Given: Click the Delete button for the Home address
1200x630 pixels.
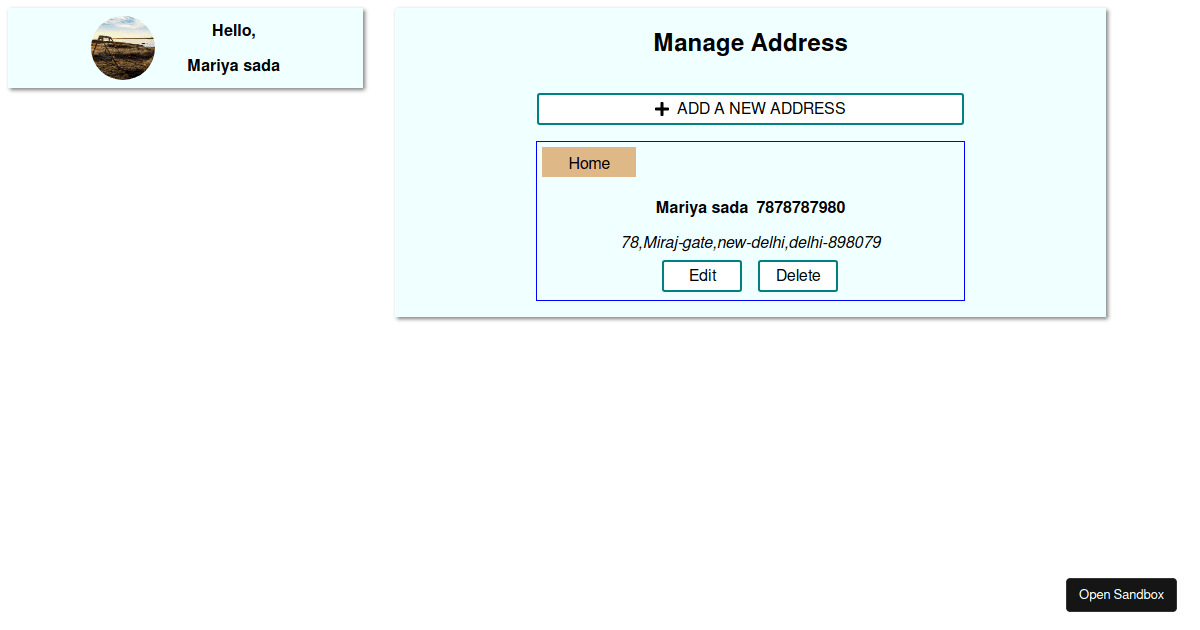Looking at the screenshot, I should click(797, 275).
